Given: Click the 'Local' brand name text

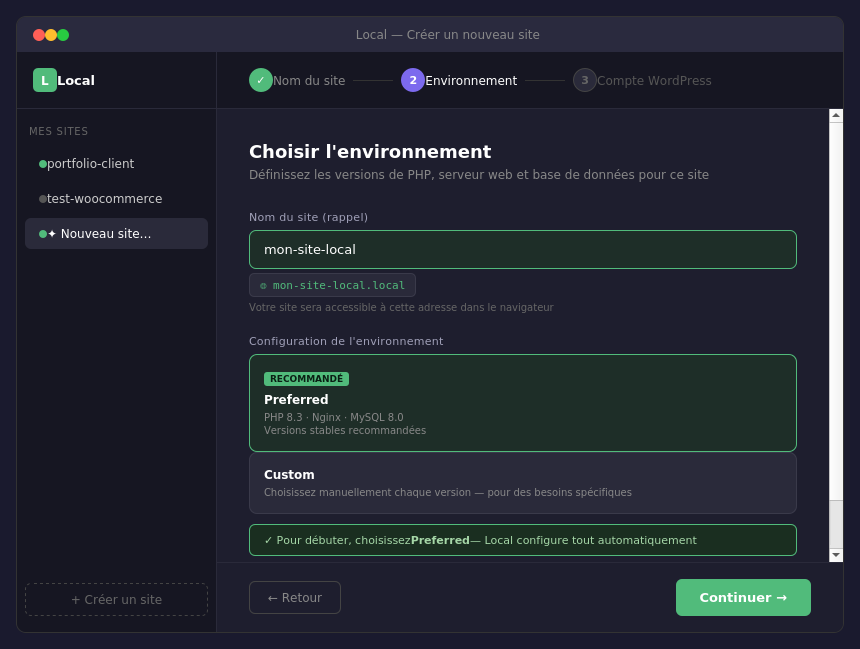Looking at the screenshot, I should pos(76,80).
